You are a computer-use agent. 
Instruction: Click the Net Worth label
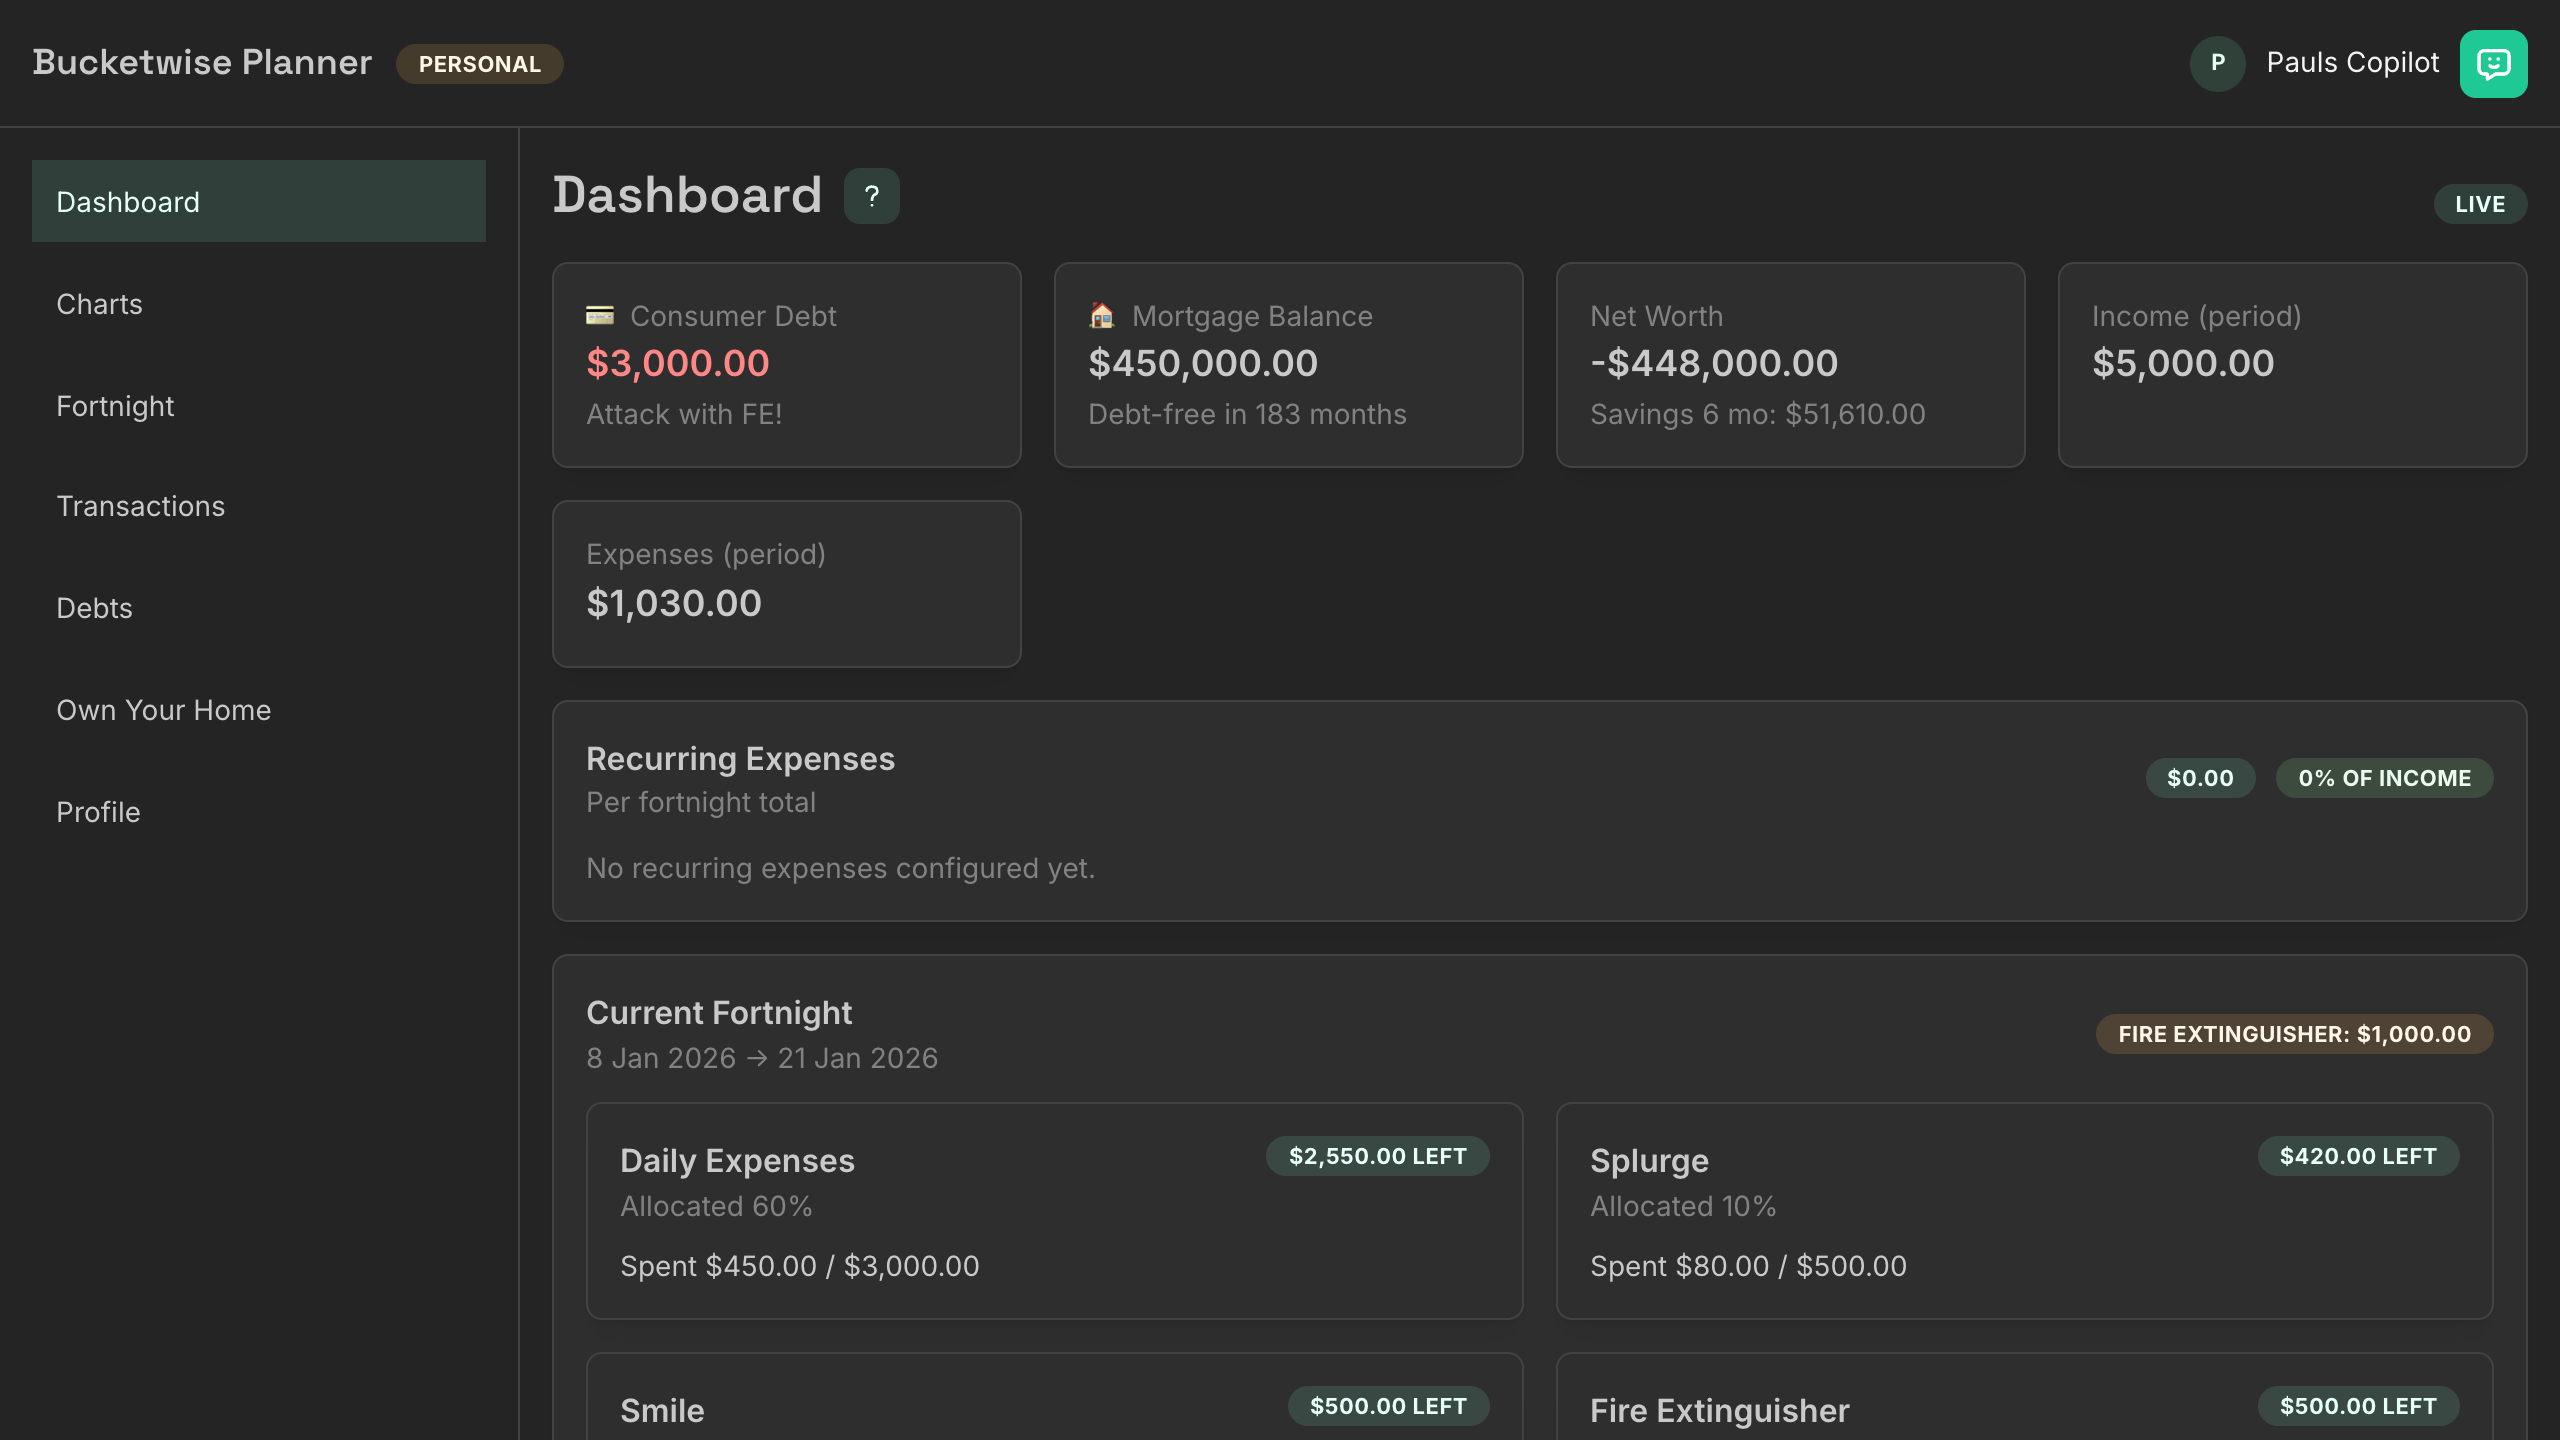(1656, 316)
